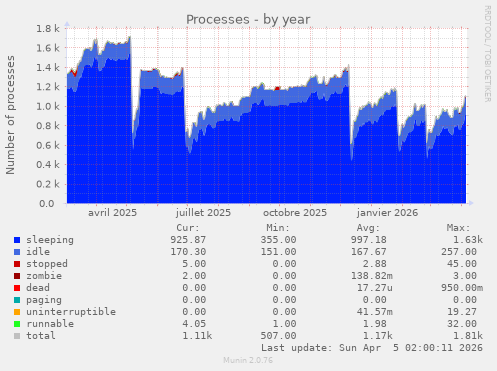Viewport: 497px width, 371px height.
Task: Click the 'avril 2025' axis label
Action: [x=112, y=213]
